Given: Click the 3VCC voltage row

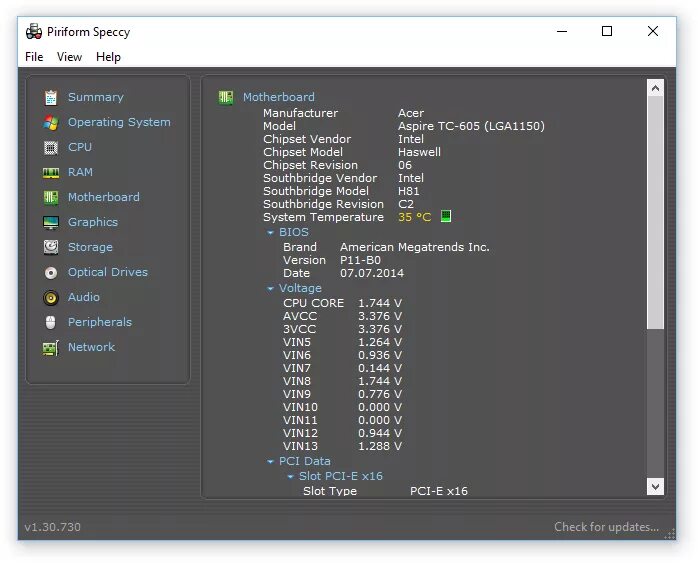Looking at the screenshot, I should (342, 329).
